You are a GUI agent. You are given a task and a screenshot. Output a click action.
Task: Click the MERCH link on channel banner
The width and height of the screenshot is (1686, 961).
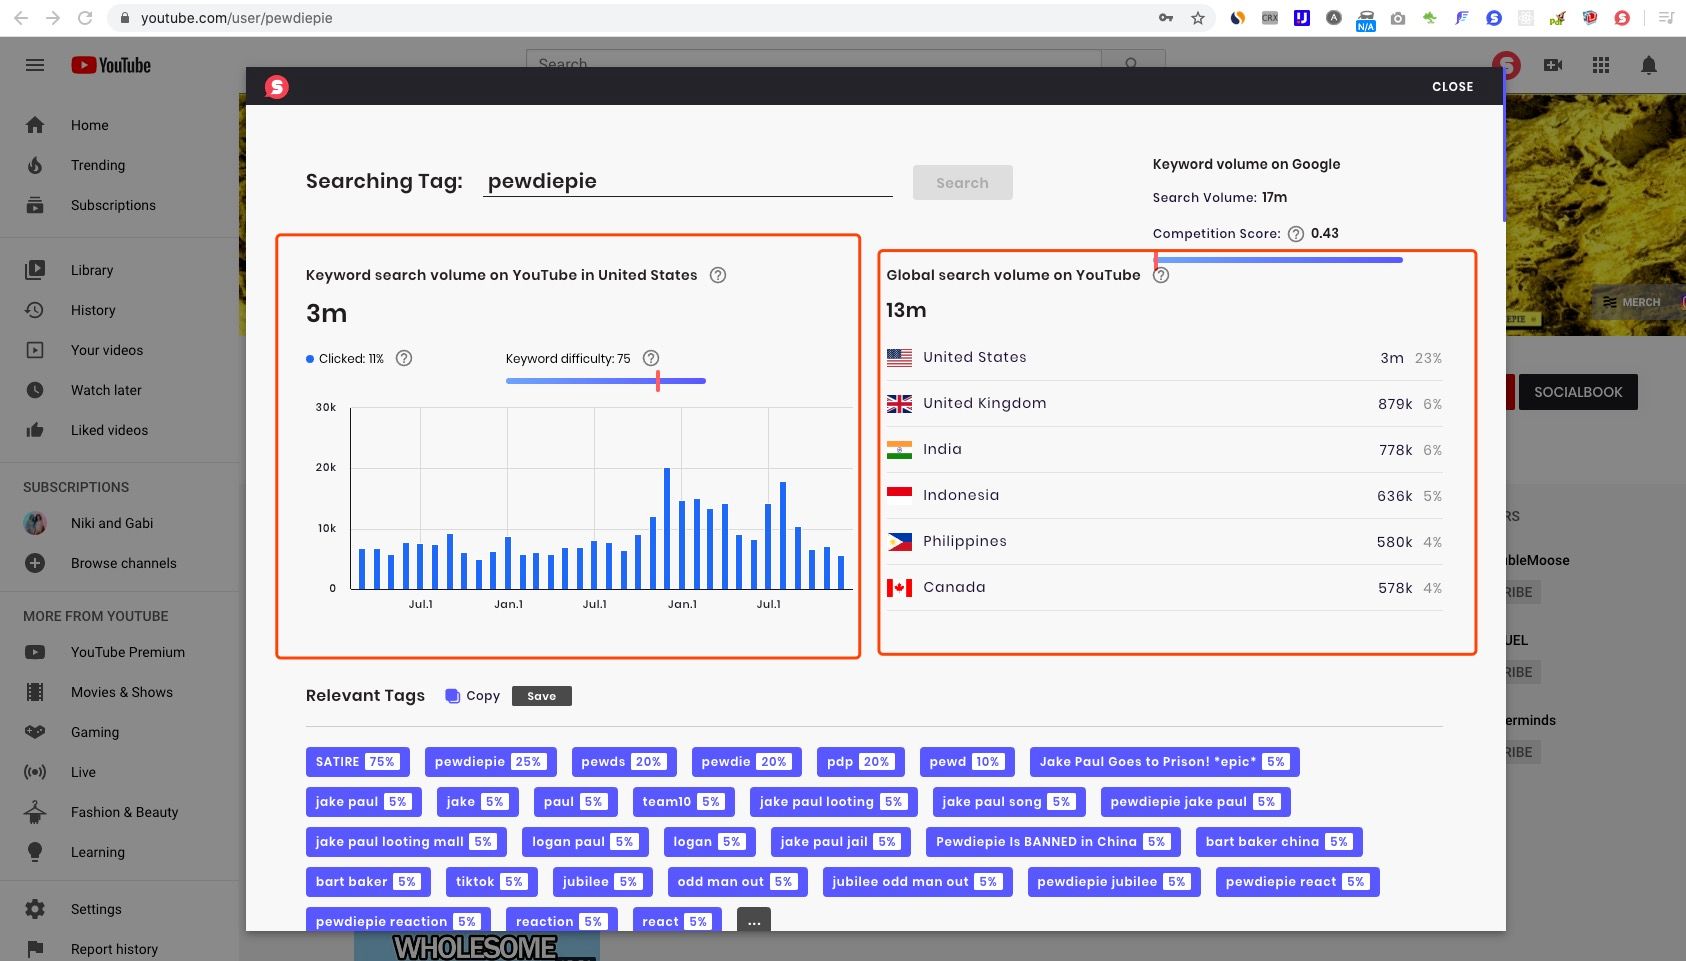coord(1631,302)
